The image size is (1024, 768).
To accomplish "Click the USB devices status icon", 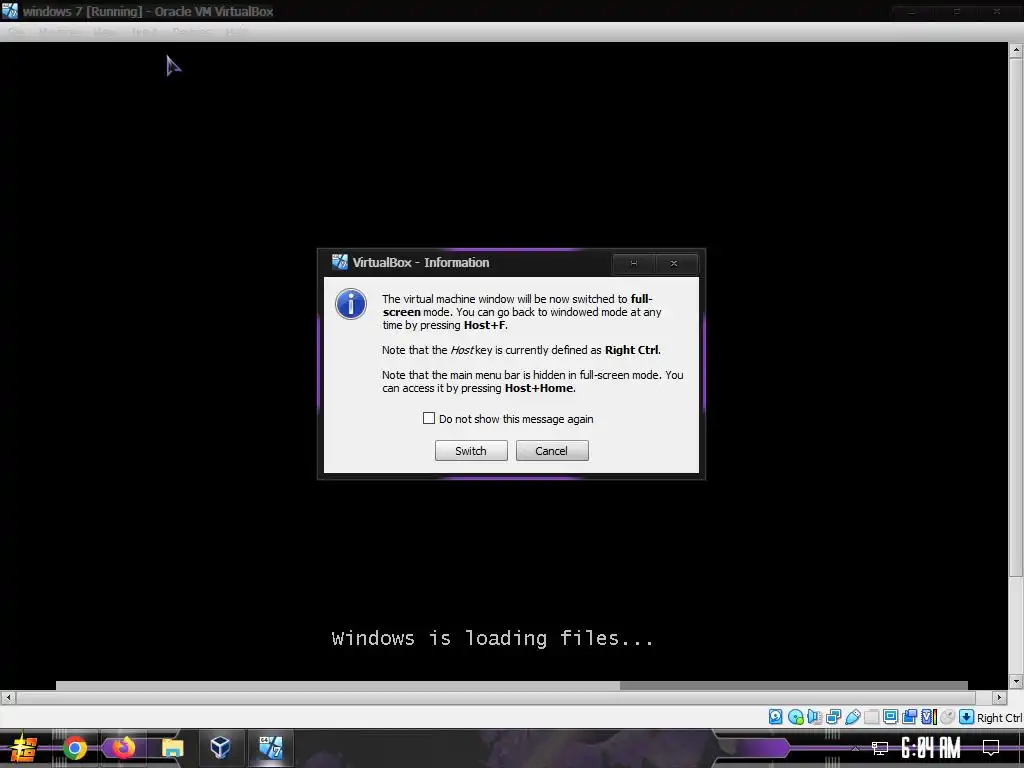I will point(852,717).
